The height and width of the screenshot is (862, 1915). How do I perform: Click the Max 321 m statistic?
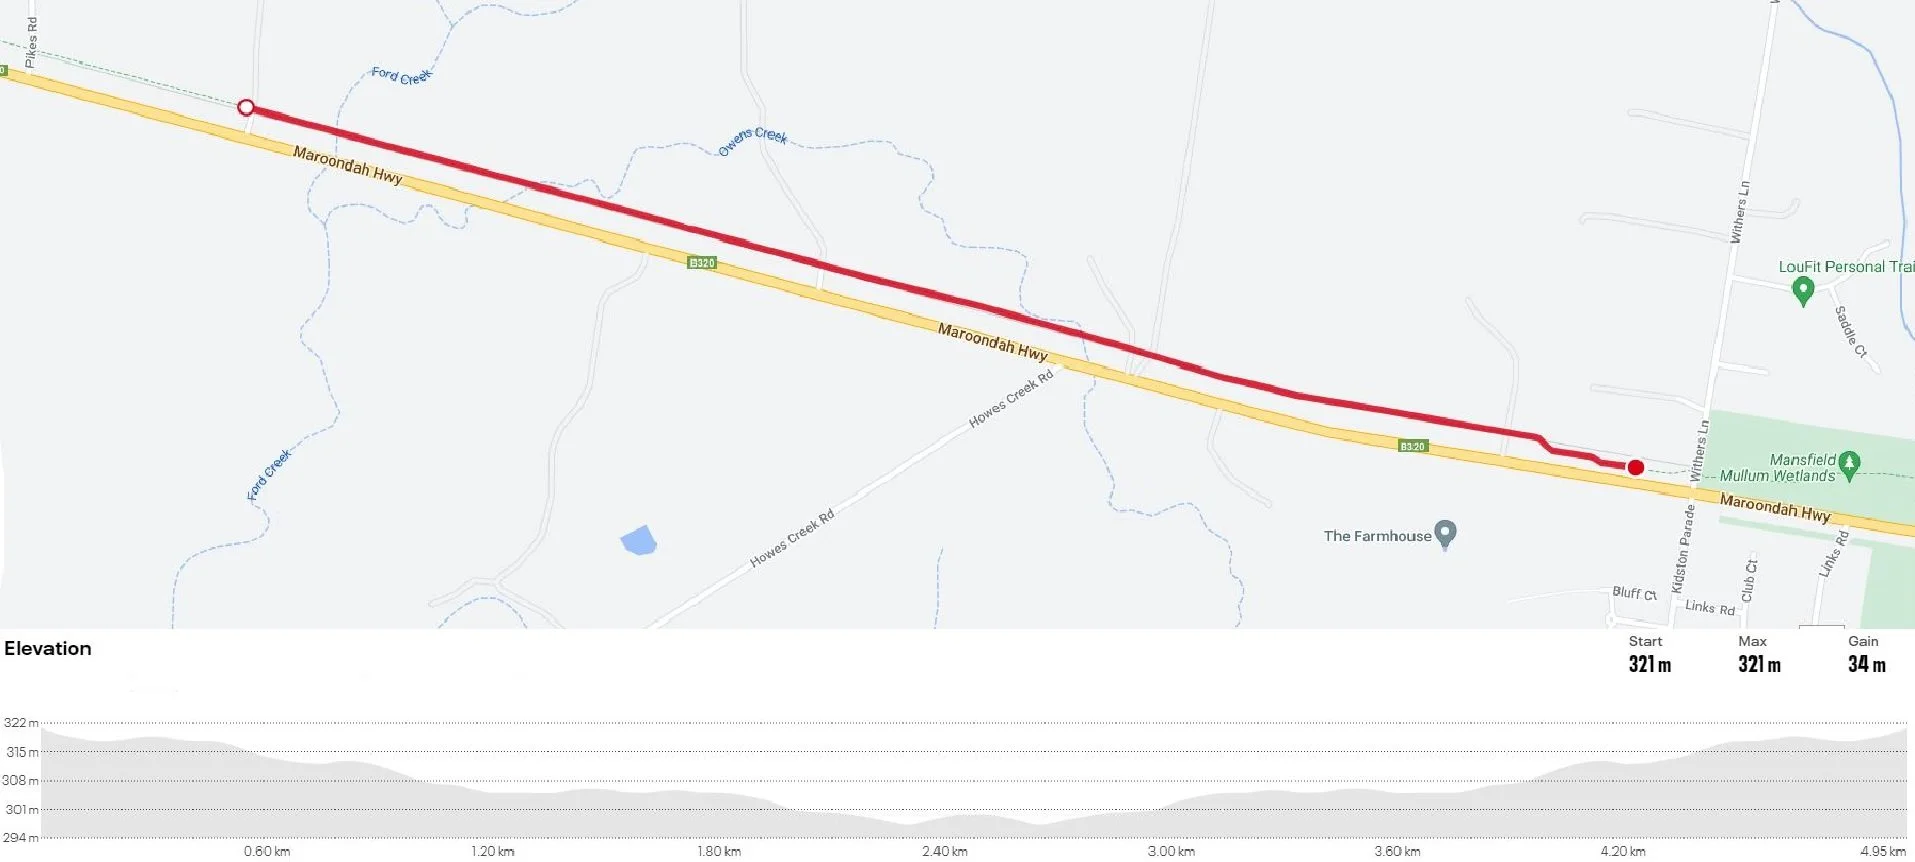tap(1759, 654)
